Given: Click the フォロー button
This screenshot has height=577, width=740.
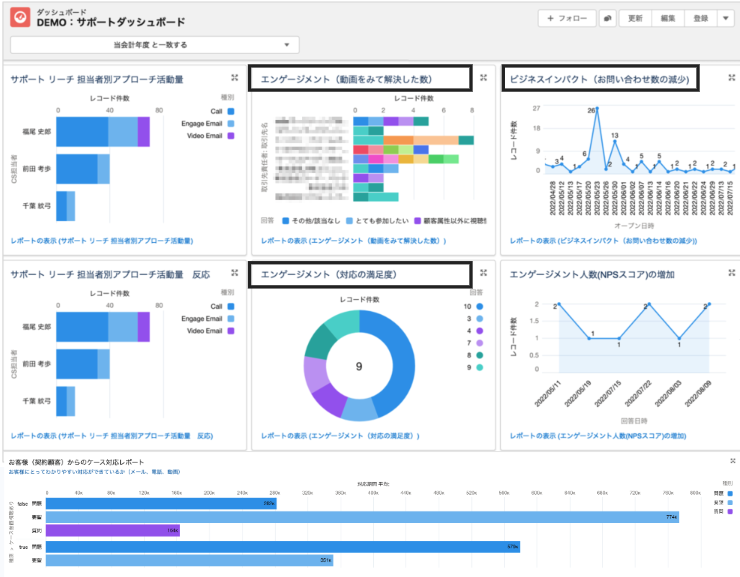Looking at the screenshot, I should [x=566, y=18].
